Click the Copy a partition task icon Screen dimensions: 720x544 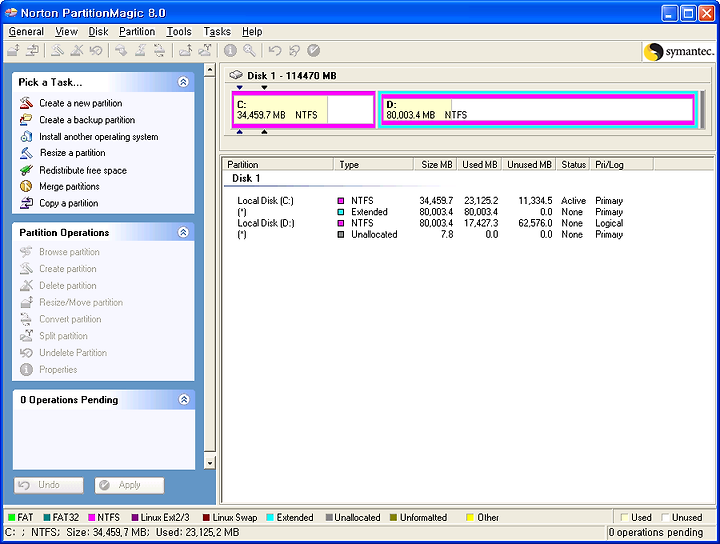(26, 203)
